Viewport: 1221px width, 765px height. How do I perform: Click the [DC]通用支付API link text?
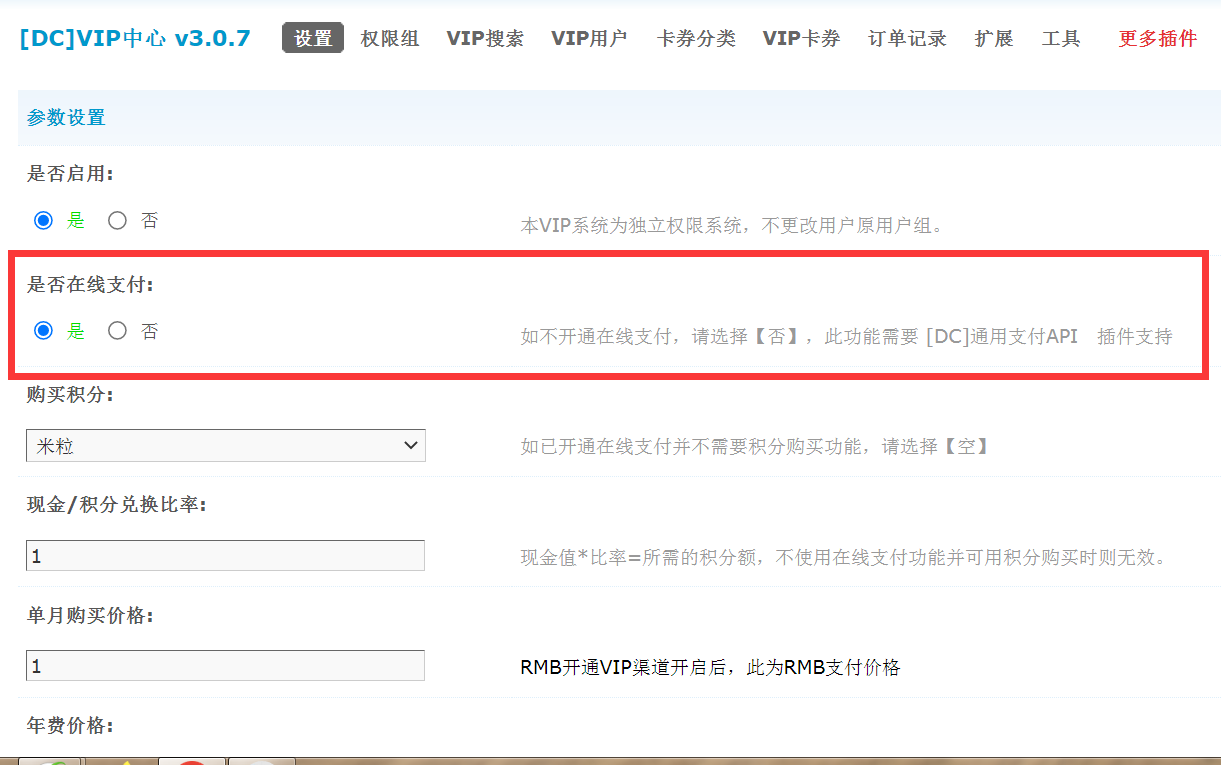1002,336
